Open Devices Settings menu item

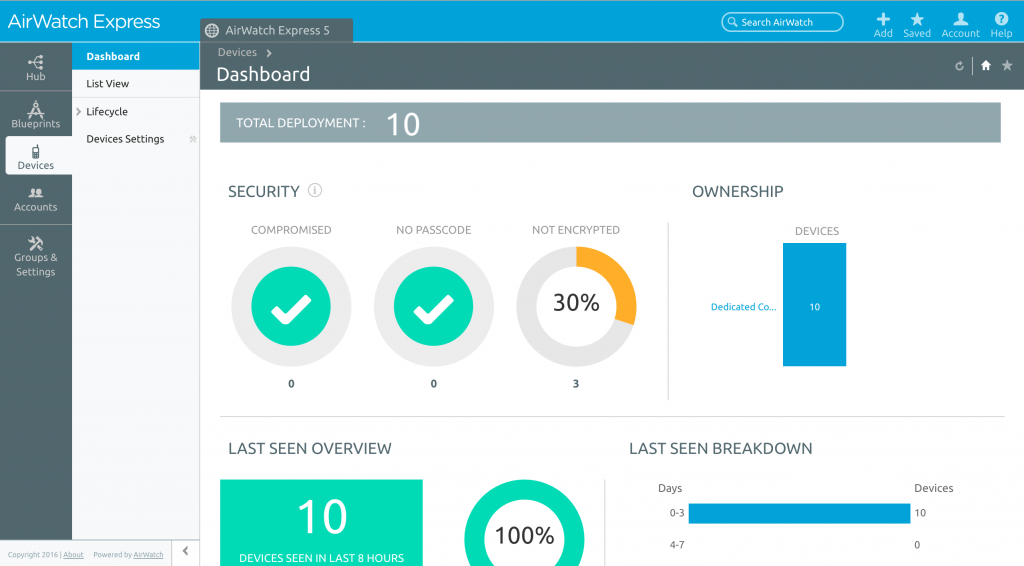(125, 139)
